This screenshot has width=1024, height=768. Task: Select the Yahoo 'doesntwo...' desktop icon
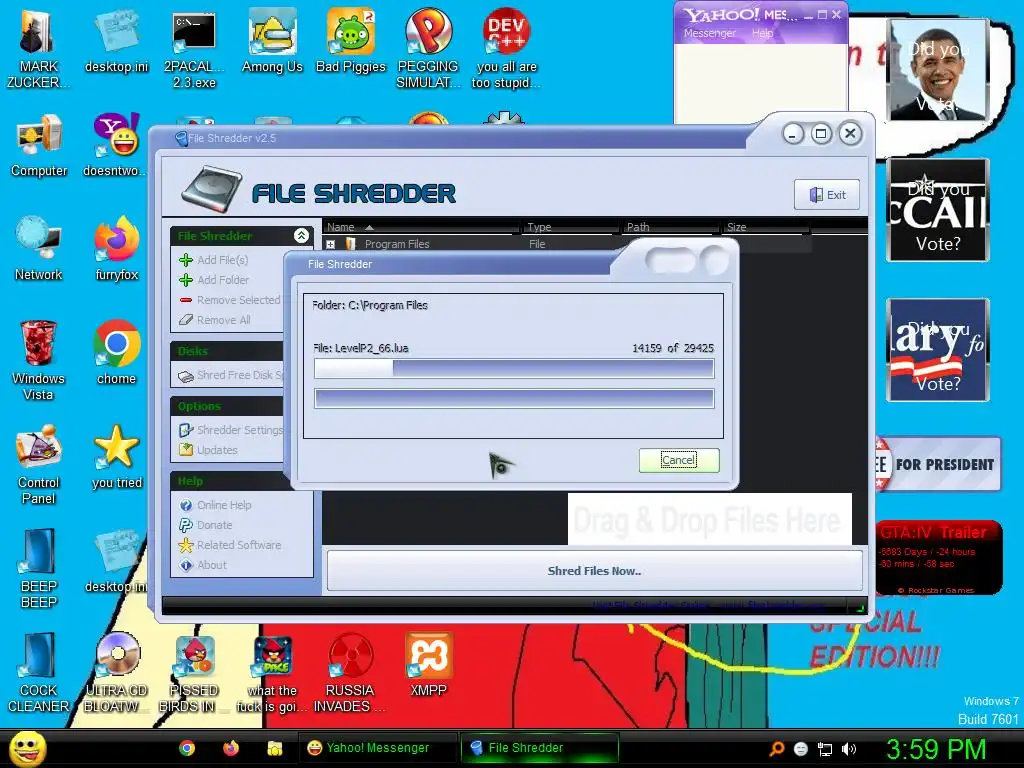tap(116, 145)
